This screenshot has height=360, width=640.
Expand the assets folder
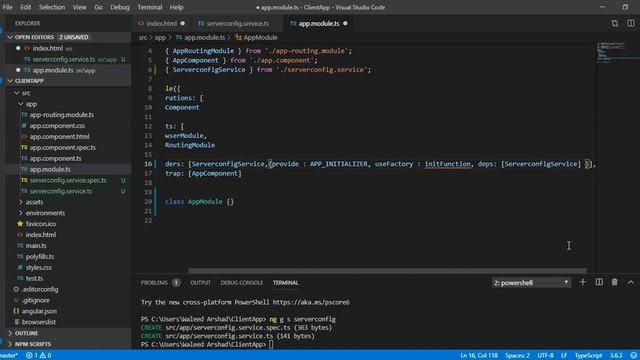[x=34, y=202]
